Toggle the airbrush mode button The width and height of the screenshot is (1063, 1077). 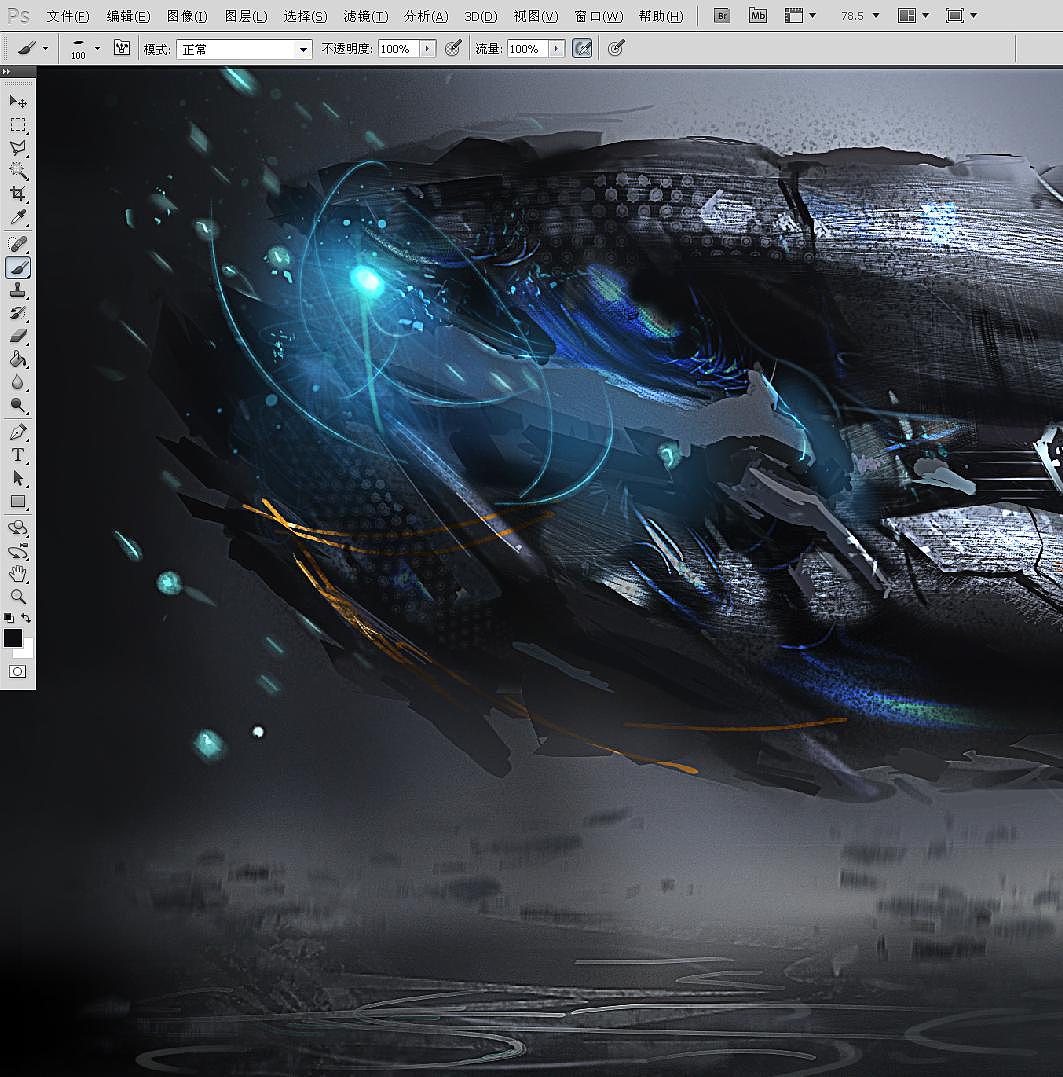pos(582,48)
